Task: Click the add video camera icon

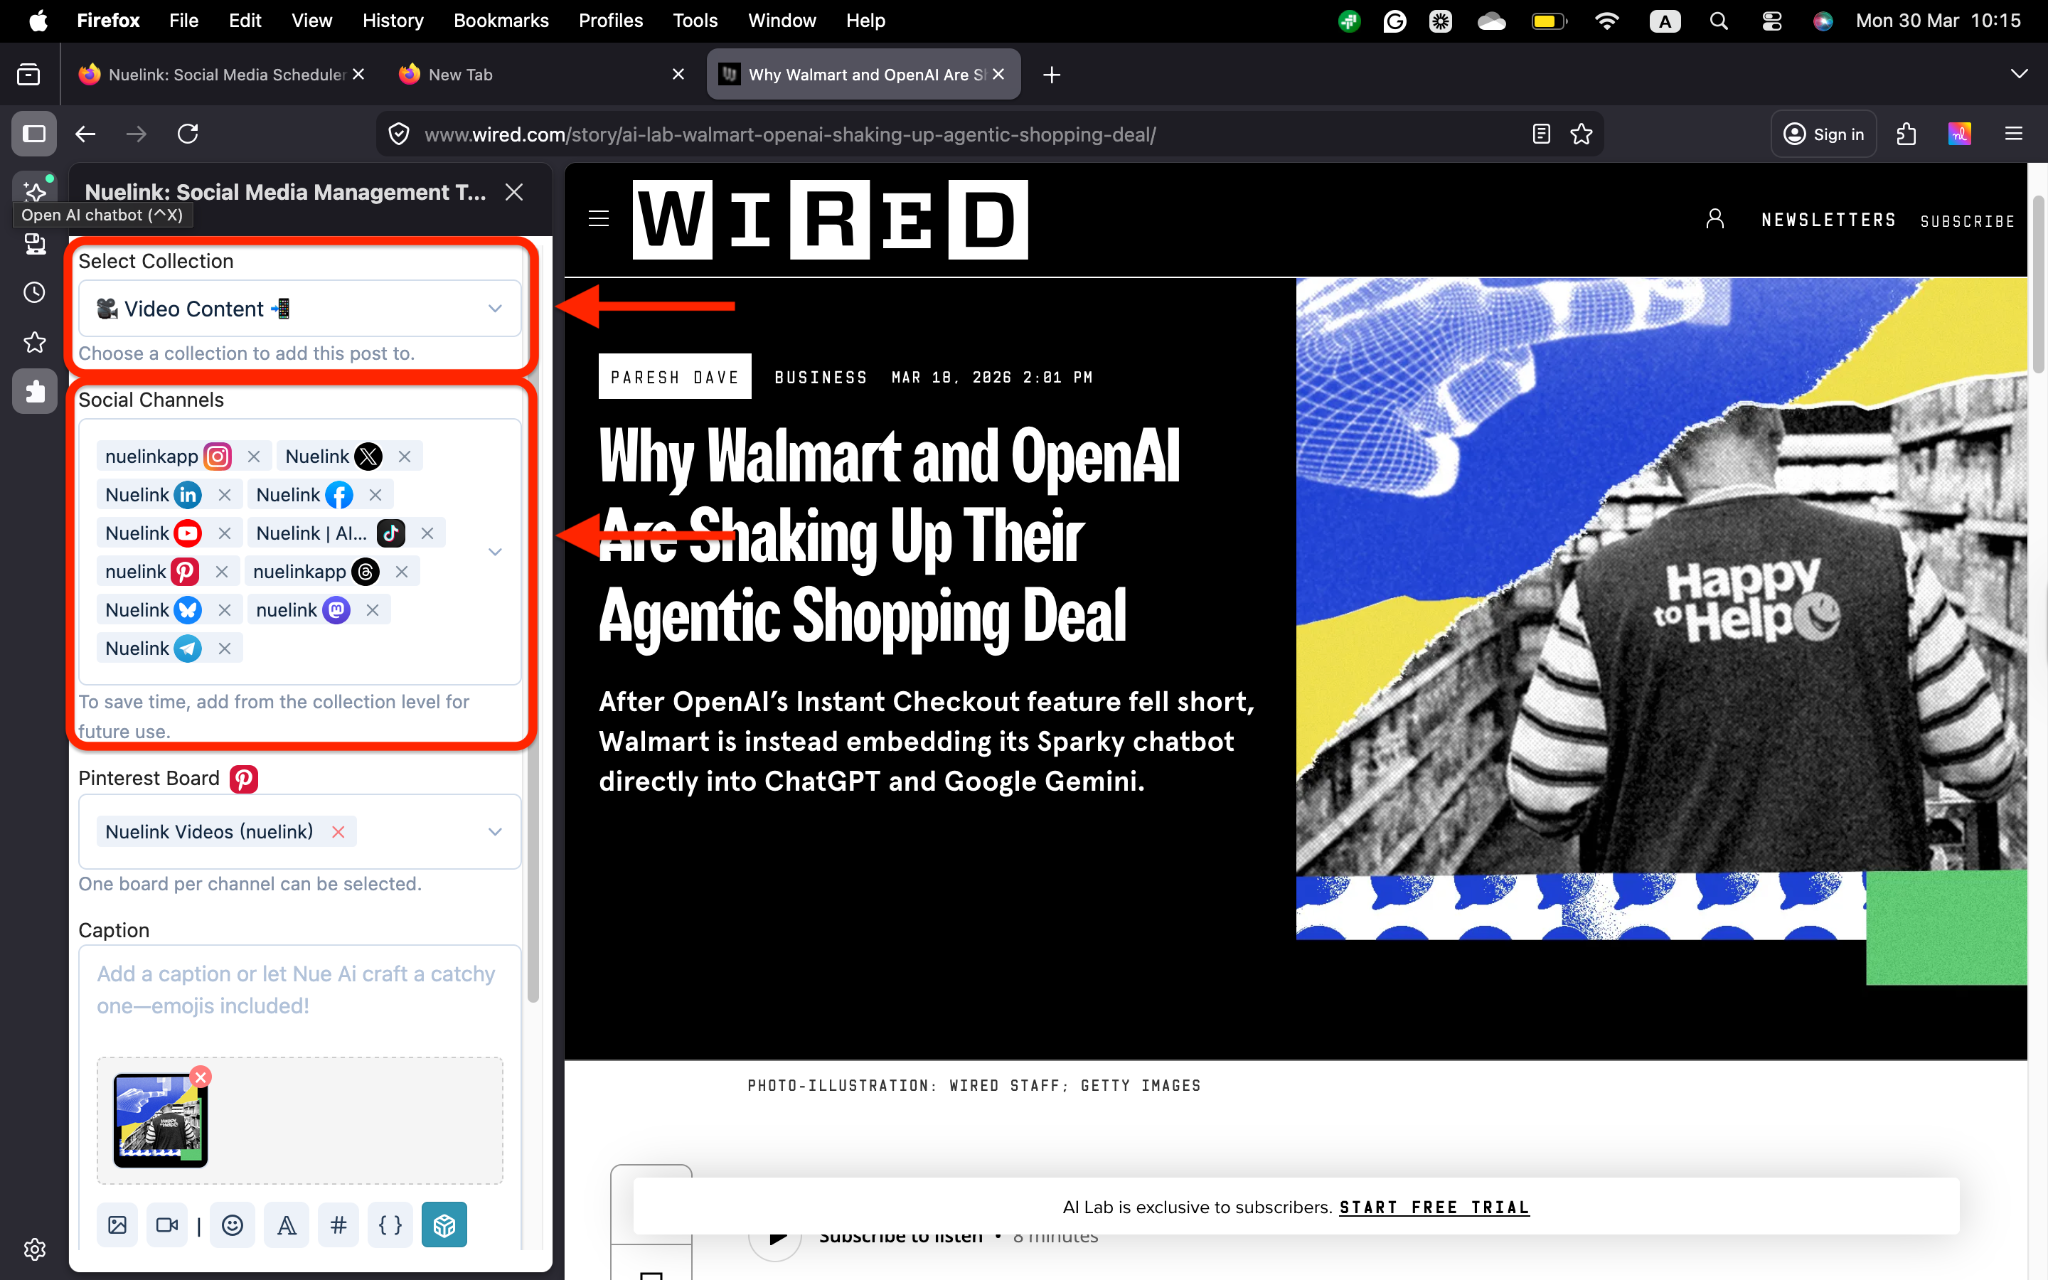Action: coord(167,1225)
